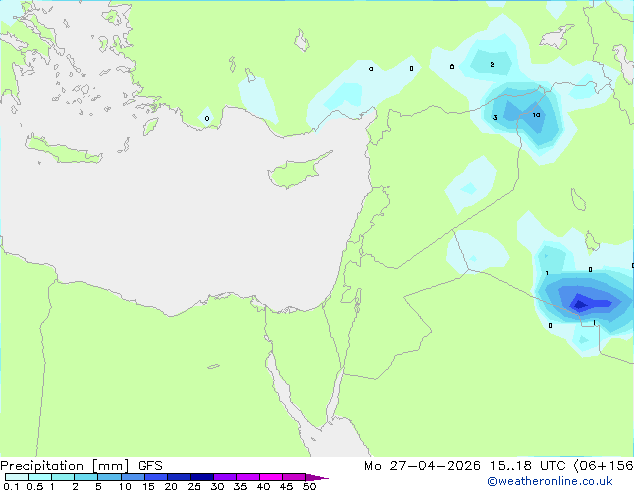Click the "0" value on Turkey's south coast
The width and height of the screenshot is (634, 490).
207,118
